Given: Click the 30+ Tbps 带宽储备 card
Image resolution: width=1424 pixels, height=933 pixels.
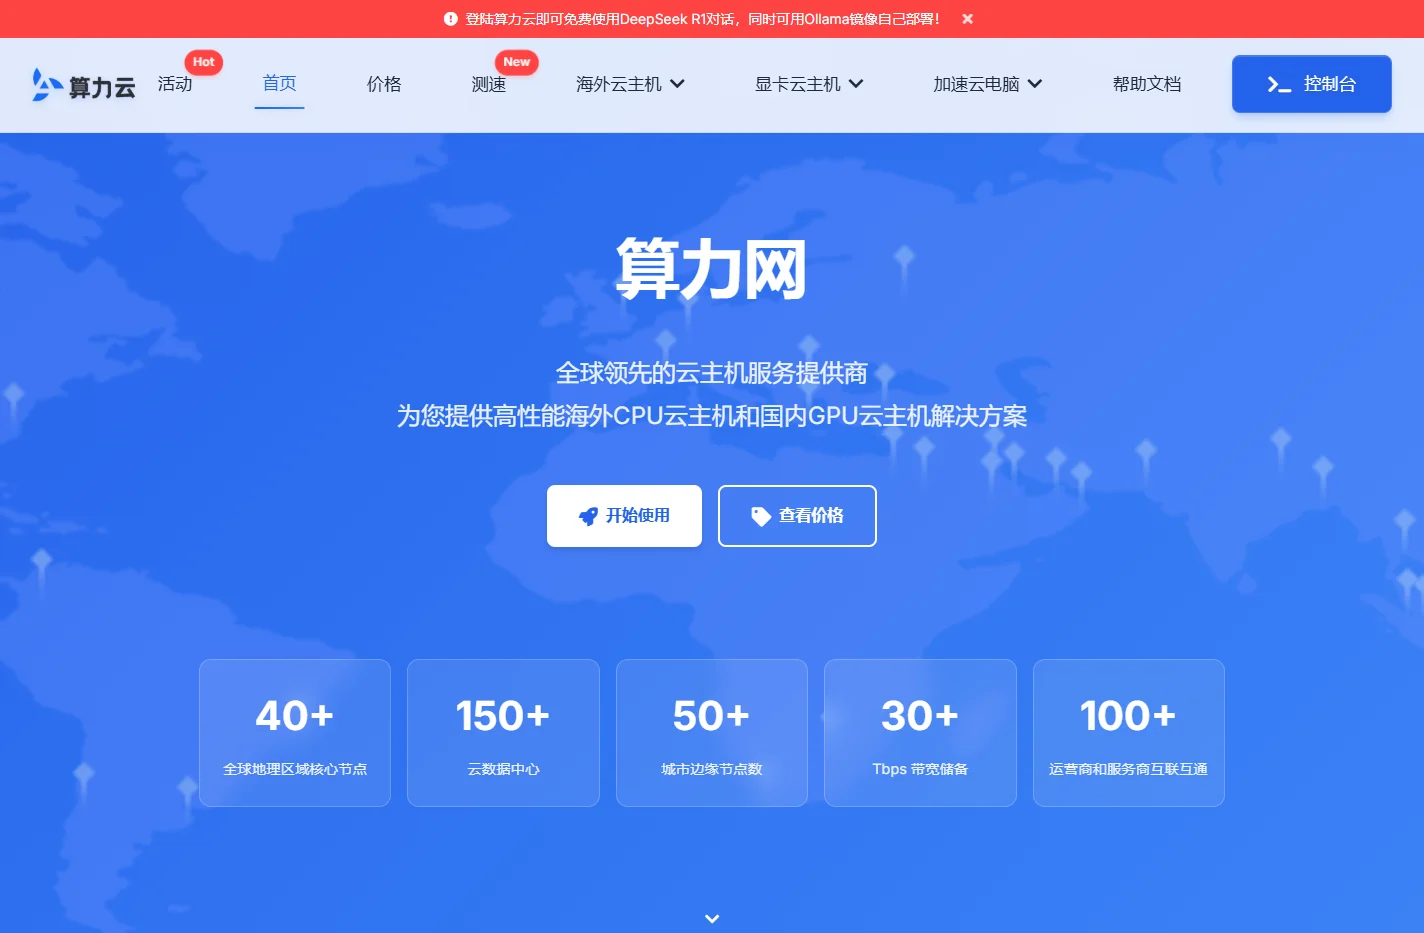Looking at the screenshot, I should point(920,733).
